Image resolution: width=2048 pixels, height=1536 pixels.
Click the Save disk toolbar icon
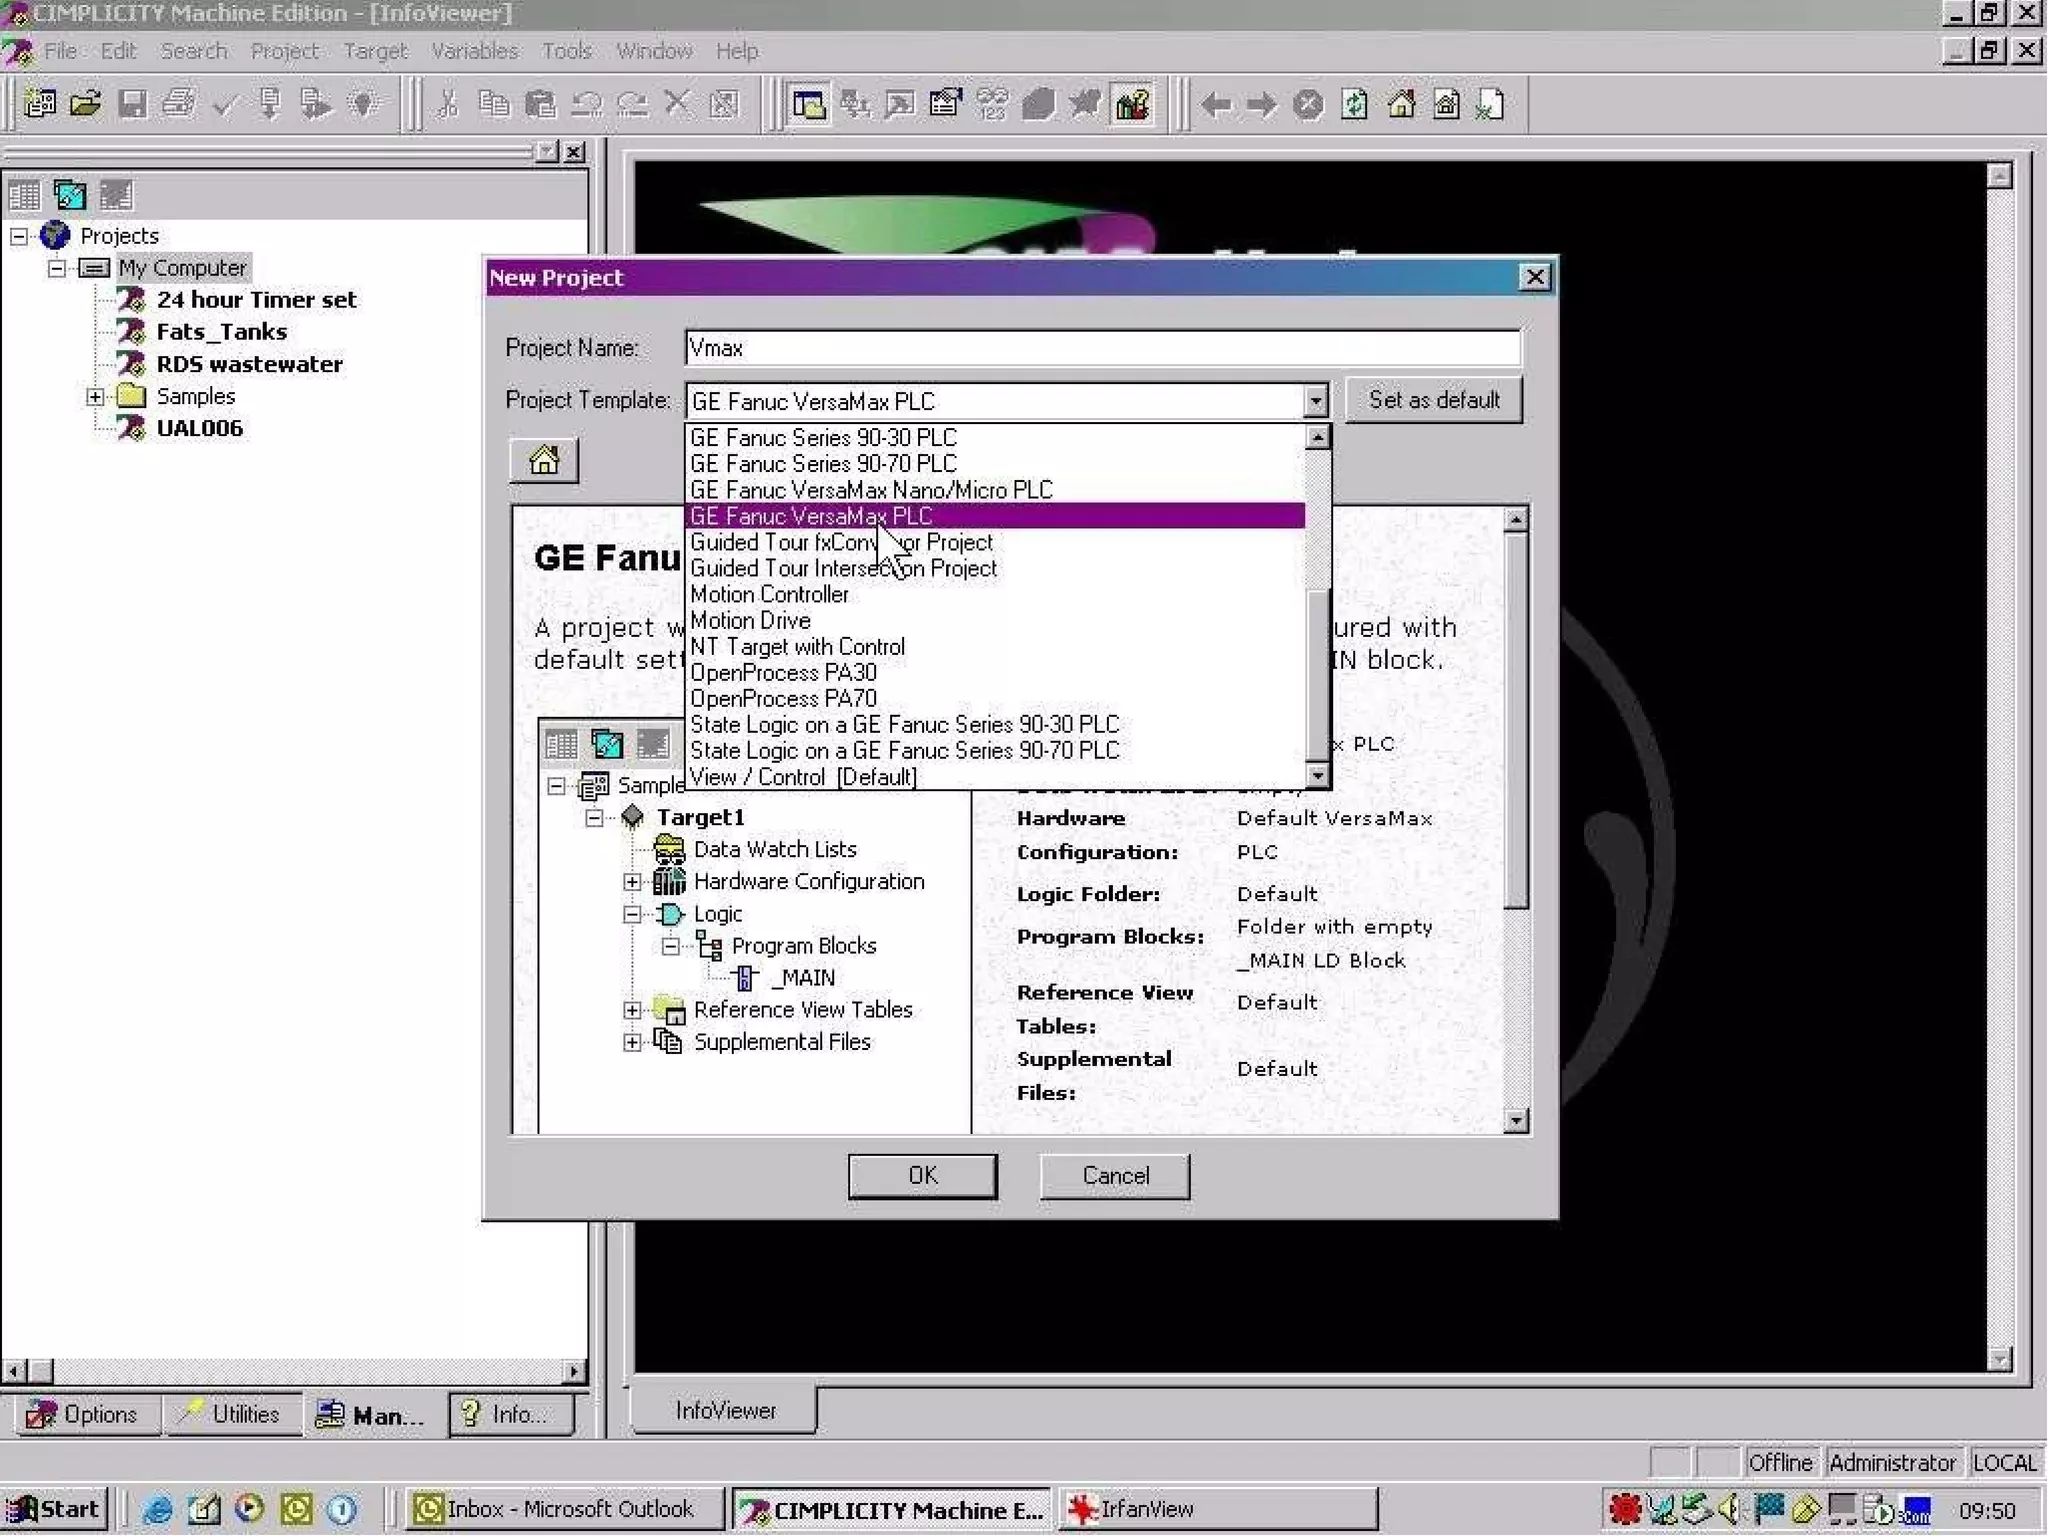pyautogui.click(x=132, y=104)
